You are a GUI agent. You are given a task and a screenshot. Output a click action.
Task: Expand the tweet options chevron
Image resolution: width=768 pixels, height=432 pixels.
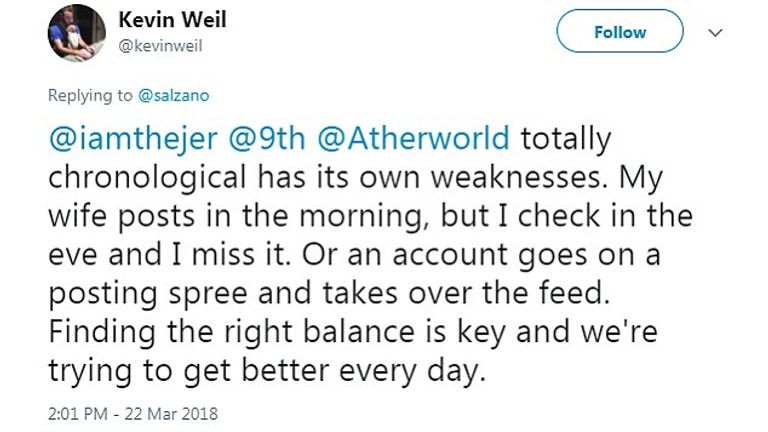(715, 32)
